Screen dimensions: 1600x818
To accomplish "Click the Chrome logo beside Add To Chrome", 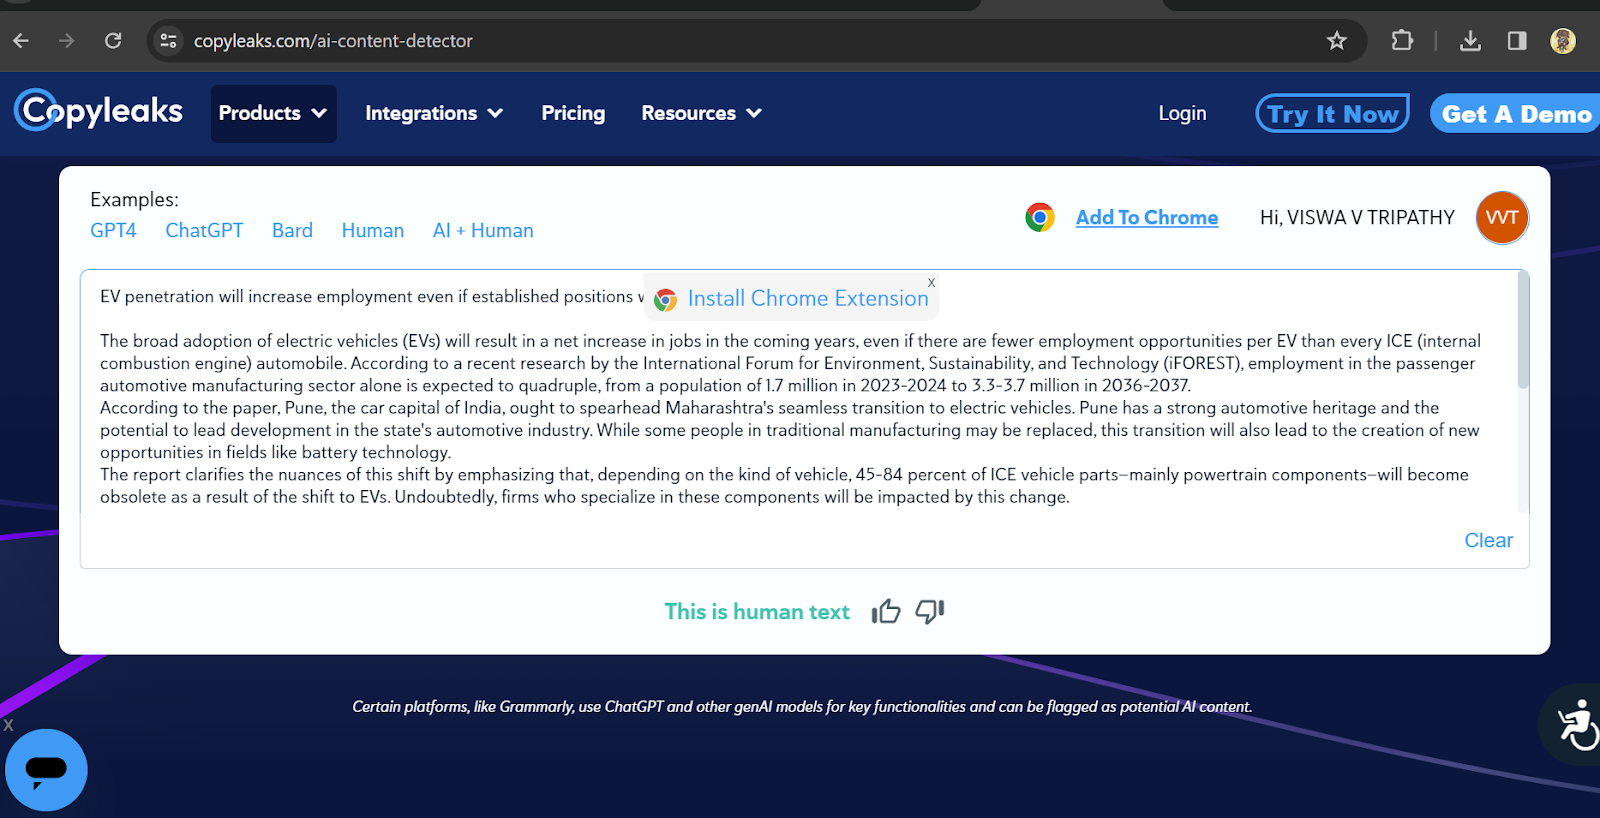I will coord(1040,217).
